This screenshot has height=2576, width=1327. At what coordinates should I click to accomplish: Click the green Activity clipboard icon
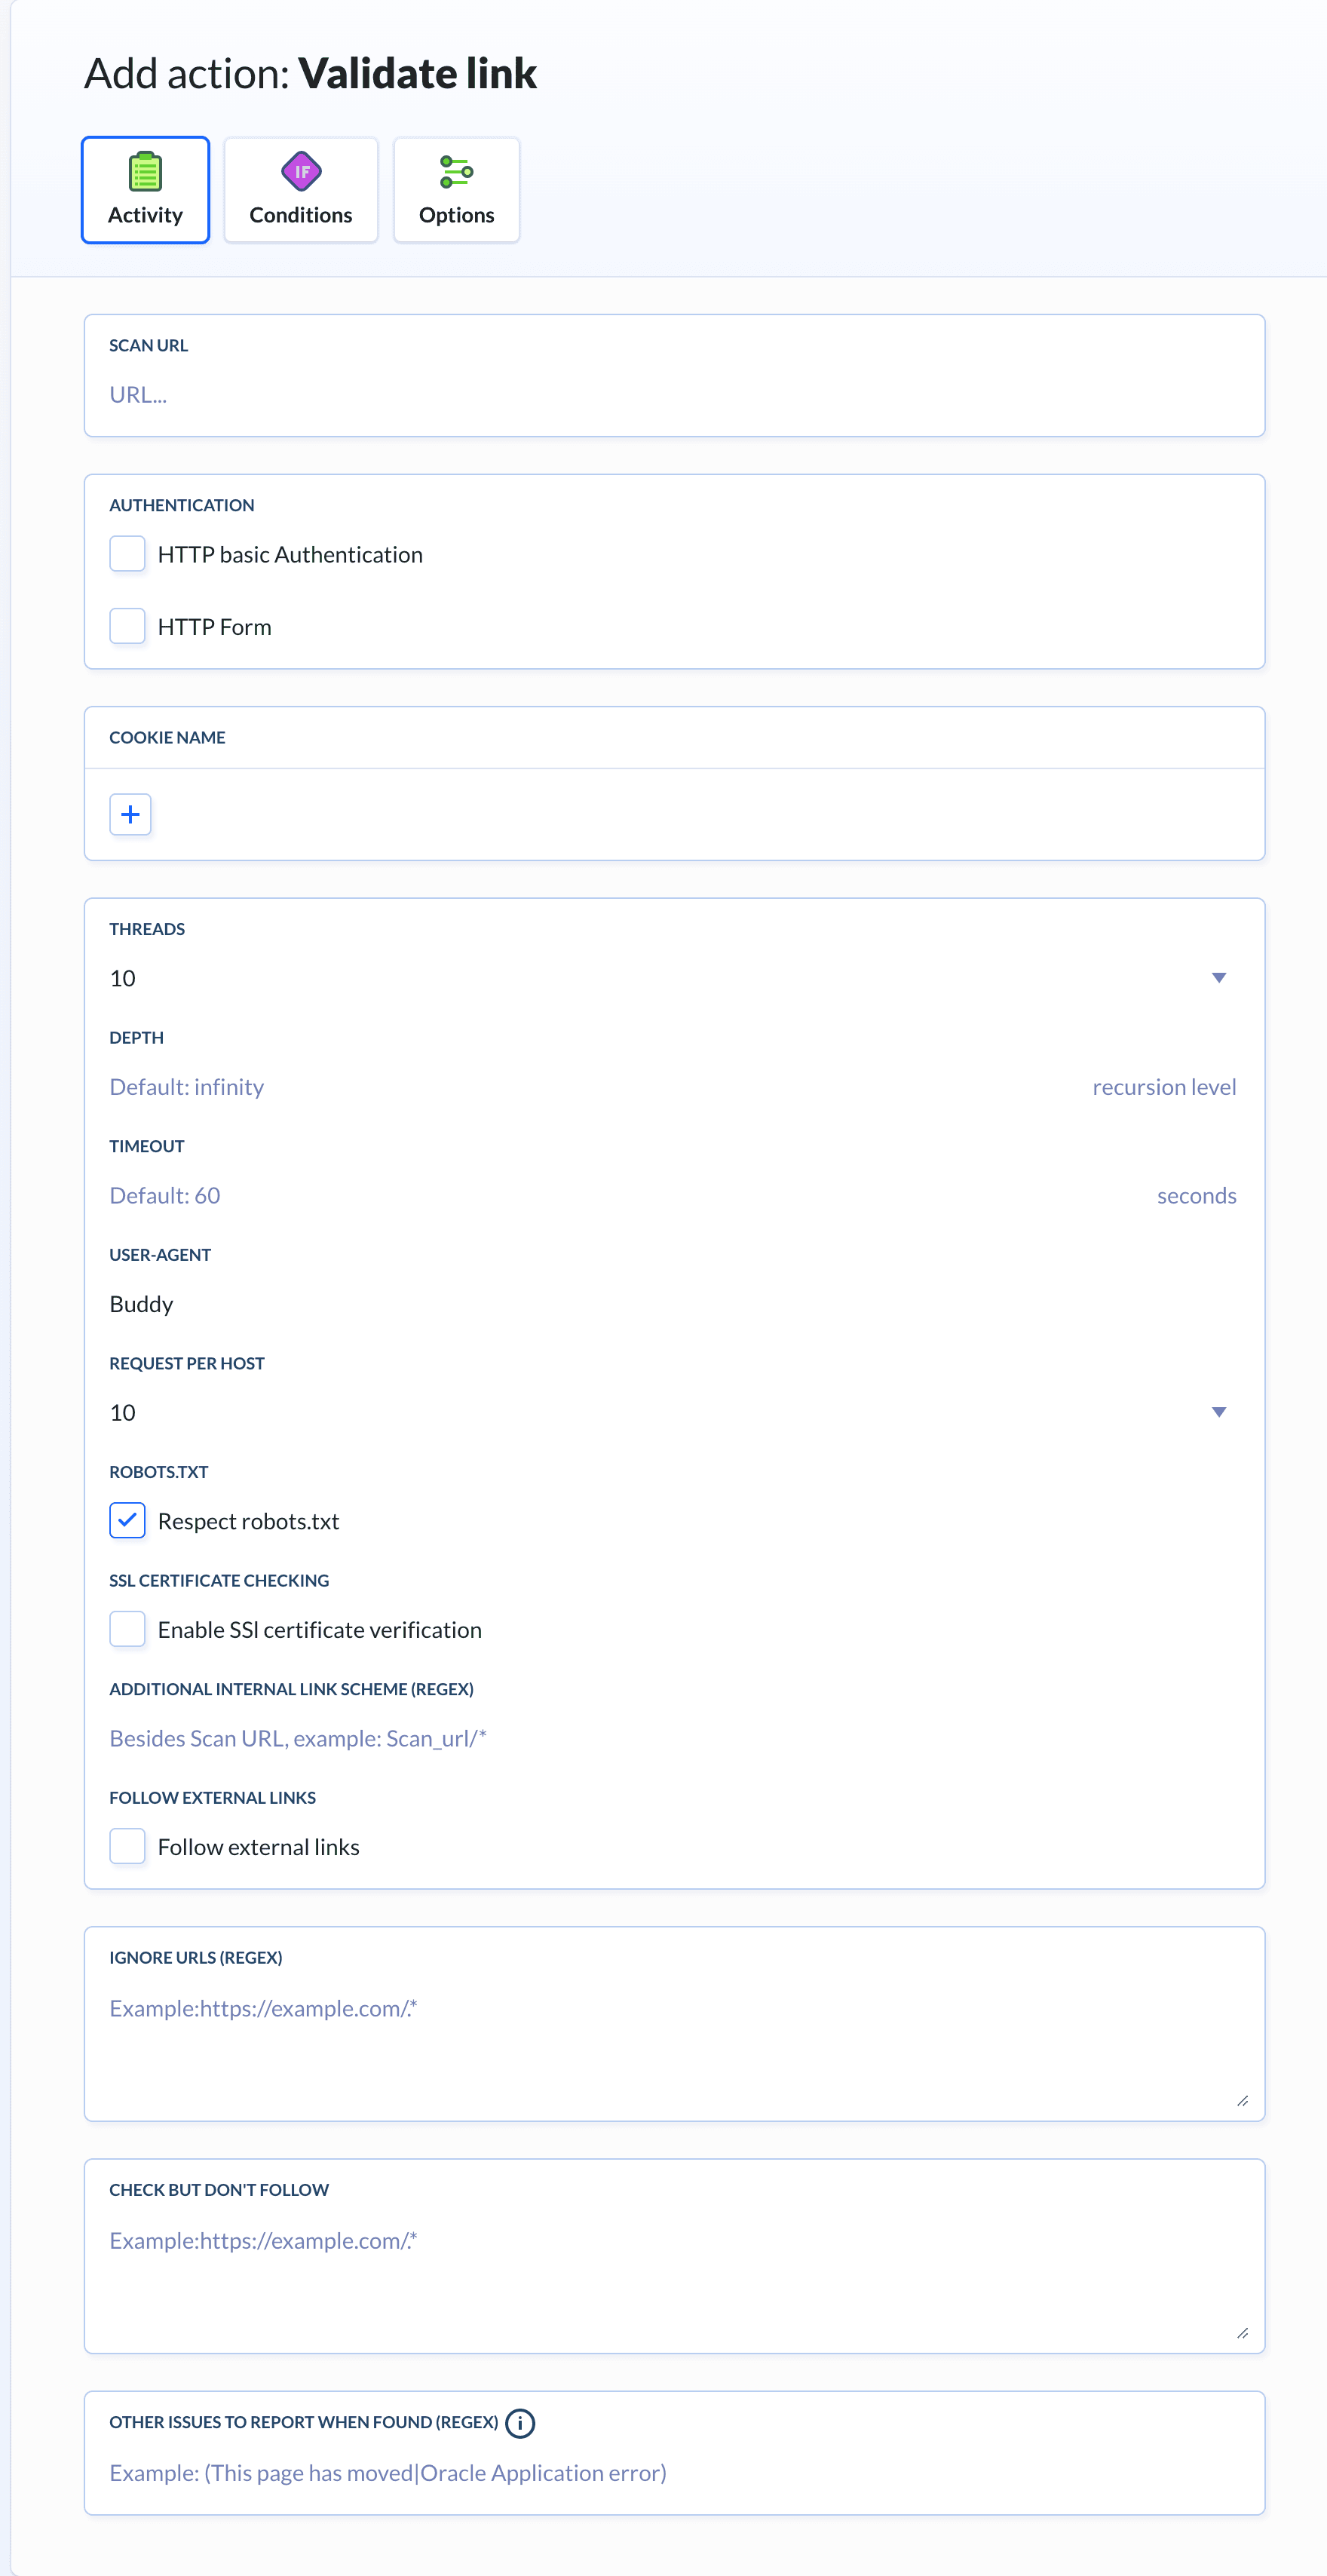pos(145,172)
